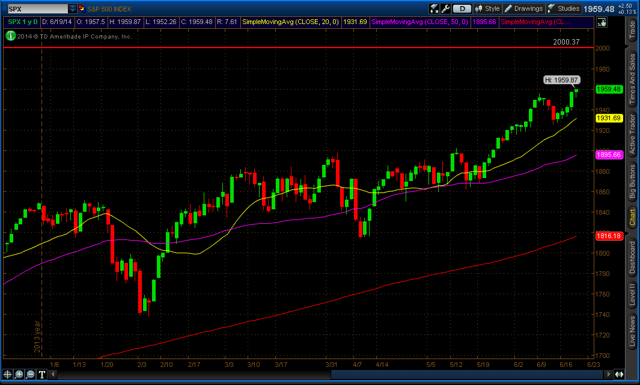Activate the zoom out magnifier icon
This screenshot has height=385, width=640.
pos(30,374)
